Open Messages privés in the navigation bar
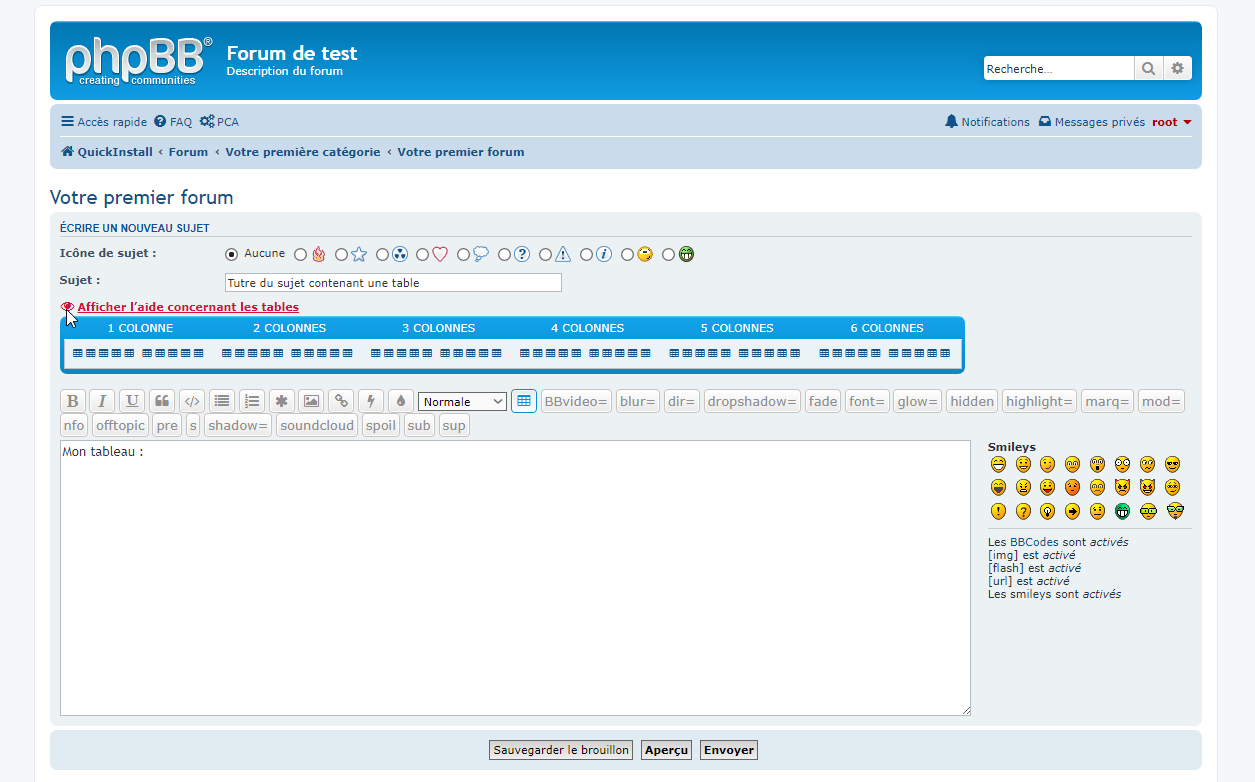 (1091, 122)
